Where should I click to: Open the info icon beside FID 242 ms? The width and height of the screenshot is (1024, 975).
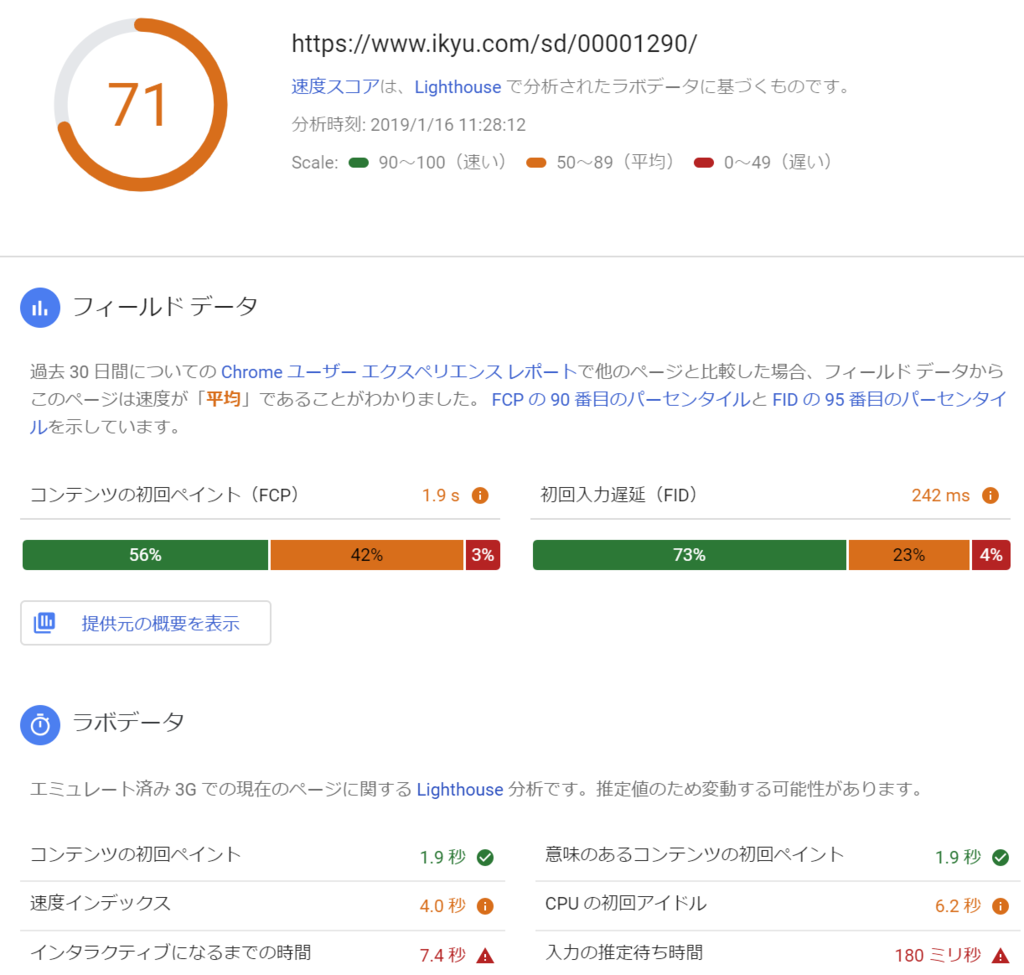[989, 494]
